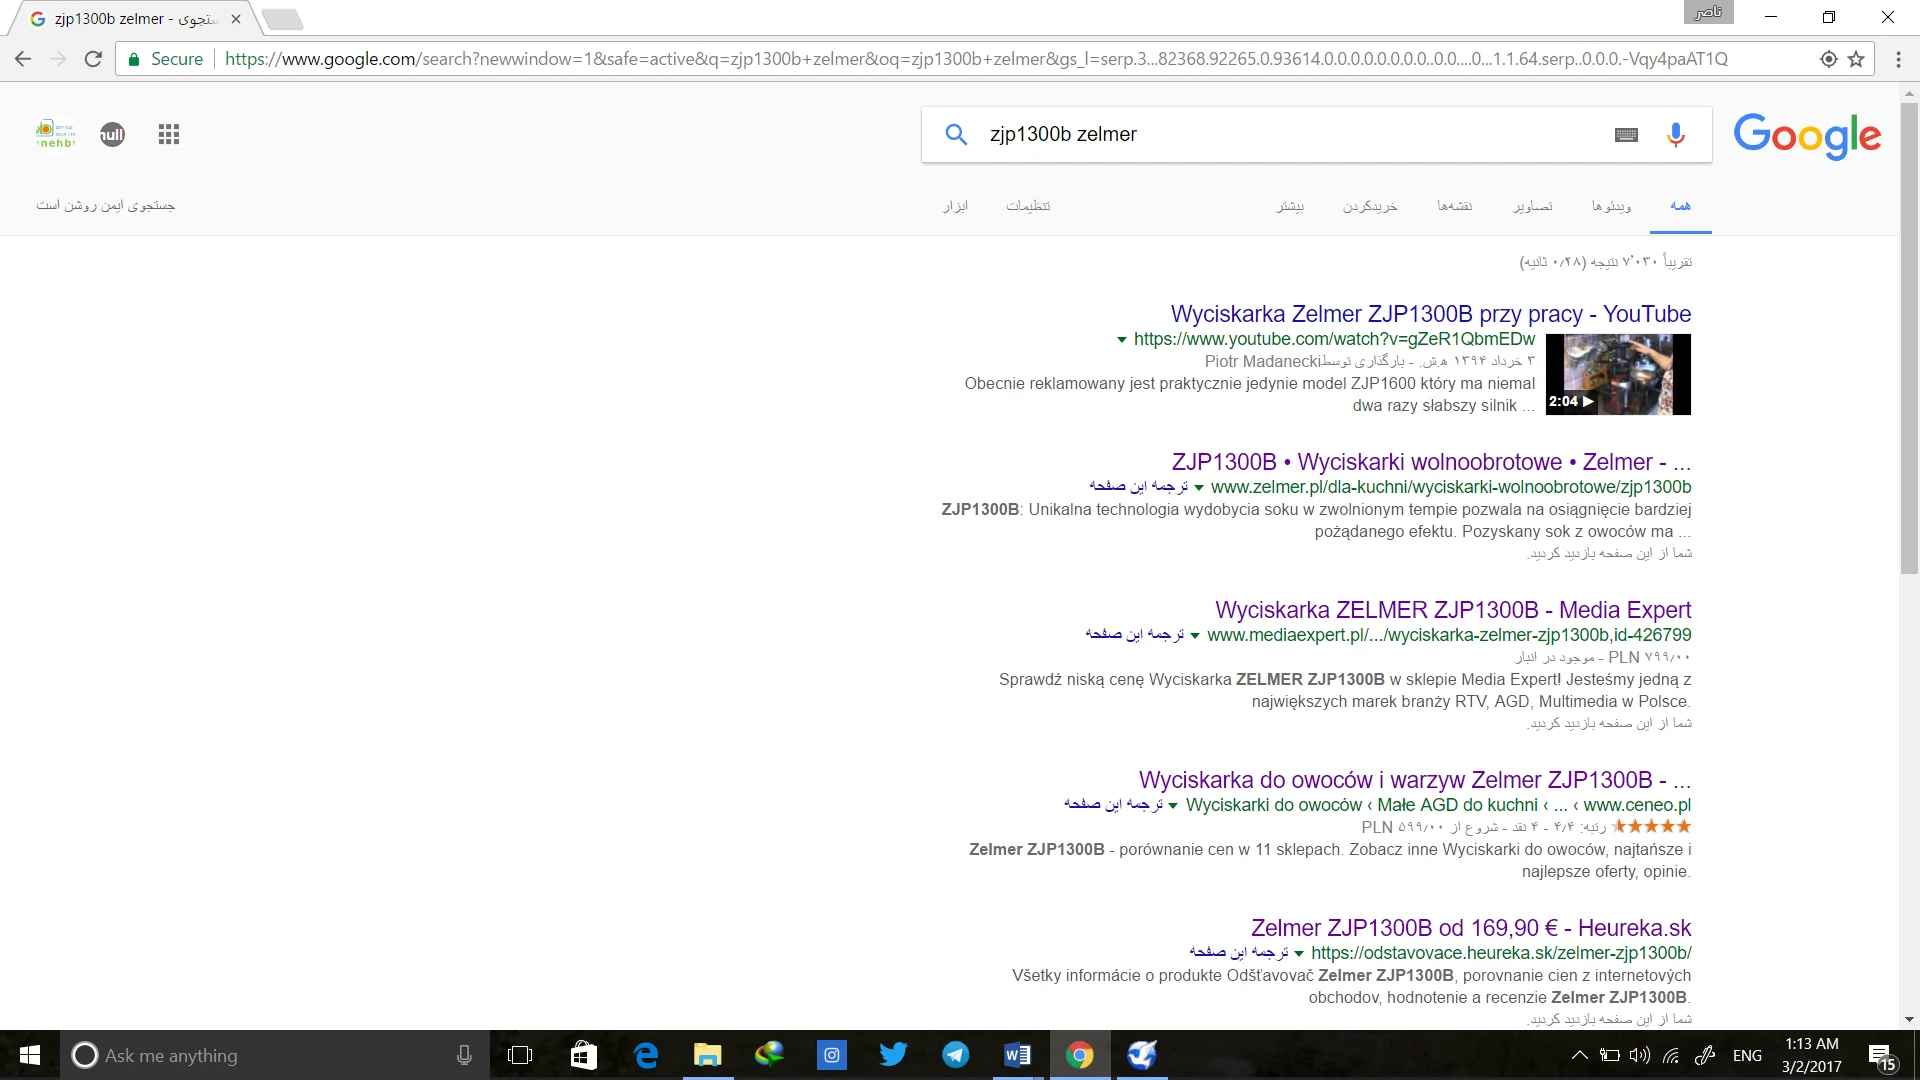Open the Google Apps grid
Screen dimensions: 1920x1080
point(167,134)
